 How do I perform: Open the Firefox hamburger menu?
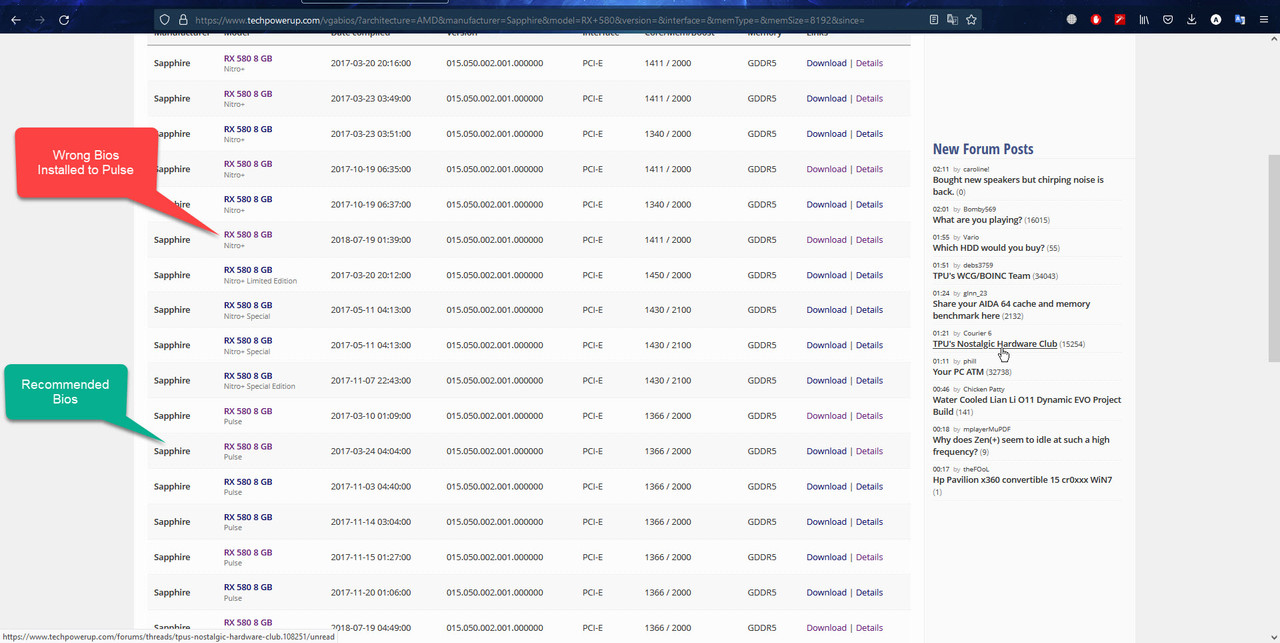(1264, 19)
